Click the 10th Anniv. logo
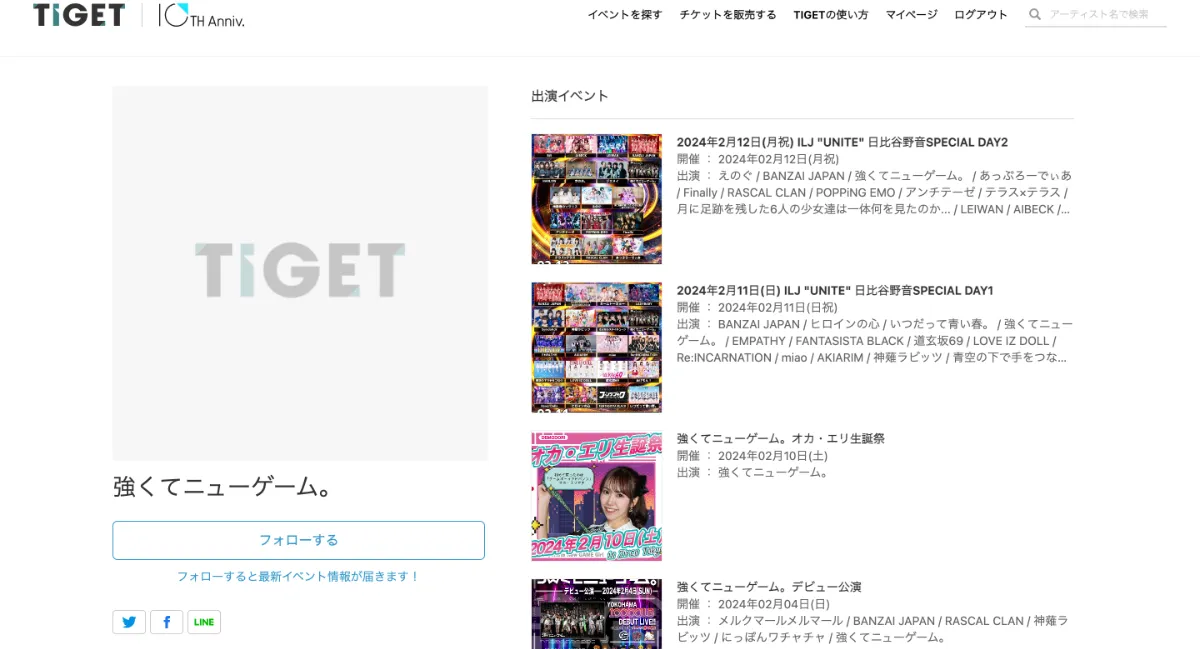This screenshot has height=649, width=1200. coord(201,15)
